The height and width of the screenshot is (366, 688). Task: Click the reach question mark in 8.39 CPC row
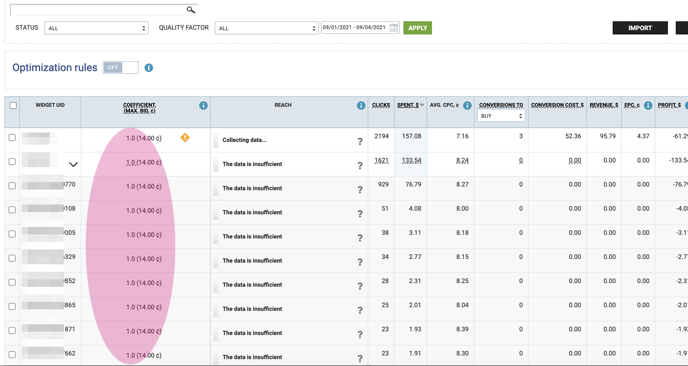coord(360,334)
